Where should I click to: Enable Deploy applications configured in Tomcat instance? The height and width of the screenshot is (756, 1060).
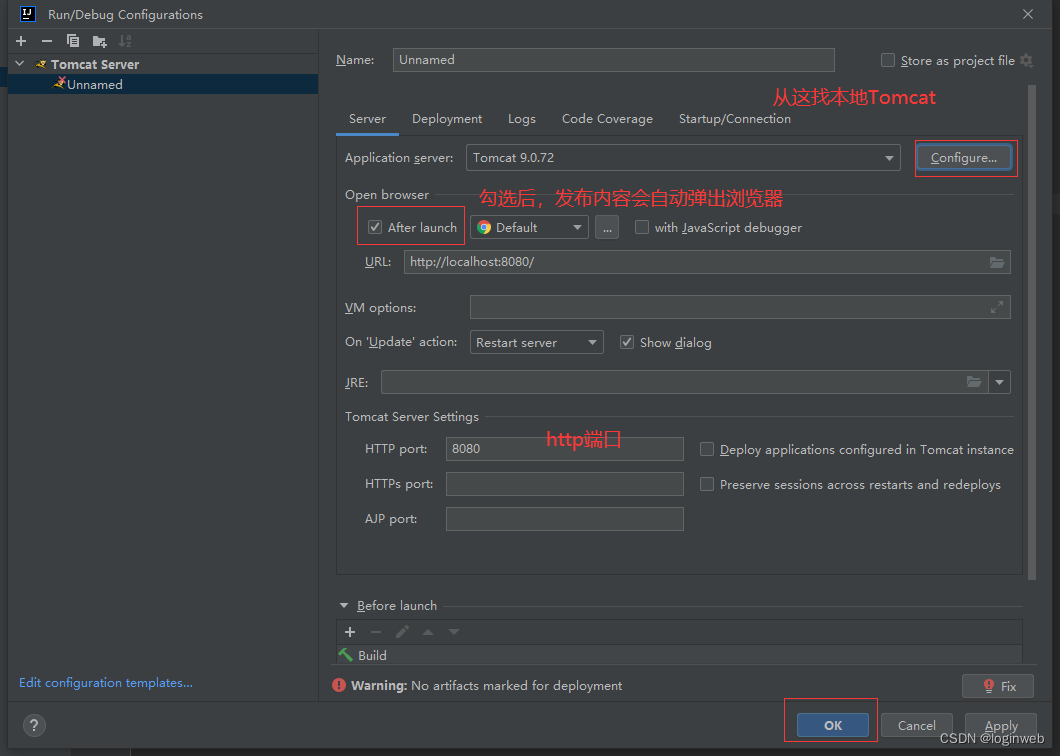click(706, 449)
